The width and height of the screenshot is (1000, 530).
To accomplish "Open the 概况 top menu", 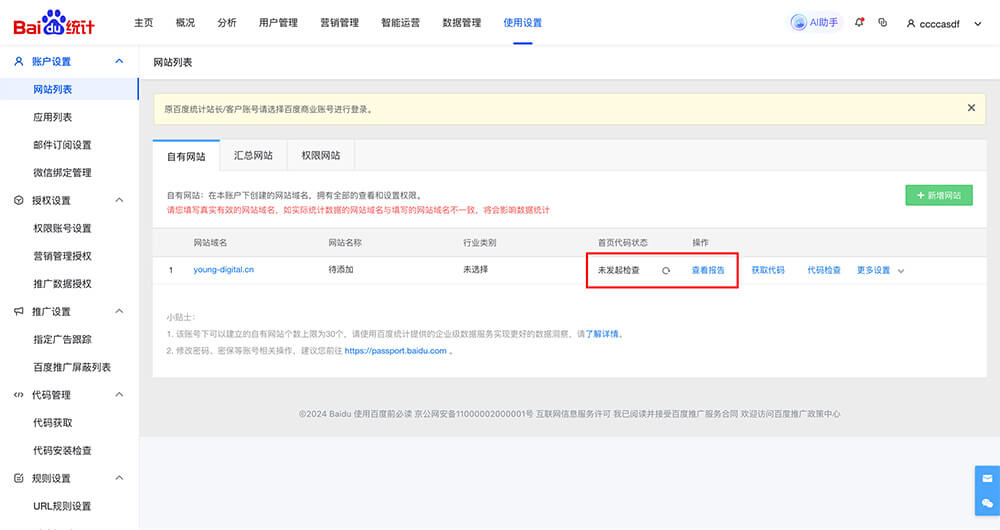I will click(185, 22).
